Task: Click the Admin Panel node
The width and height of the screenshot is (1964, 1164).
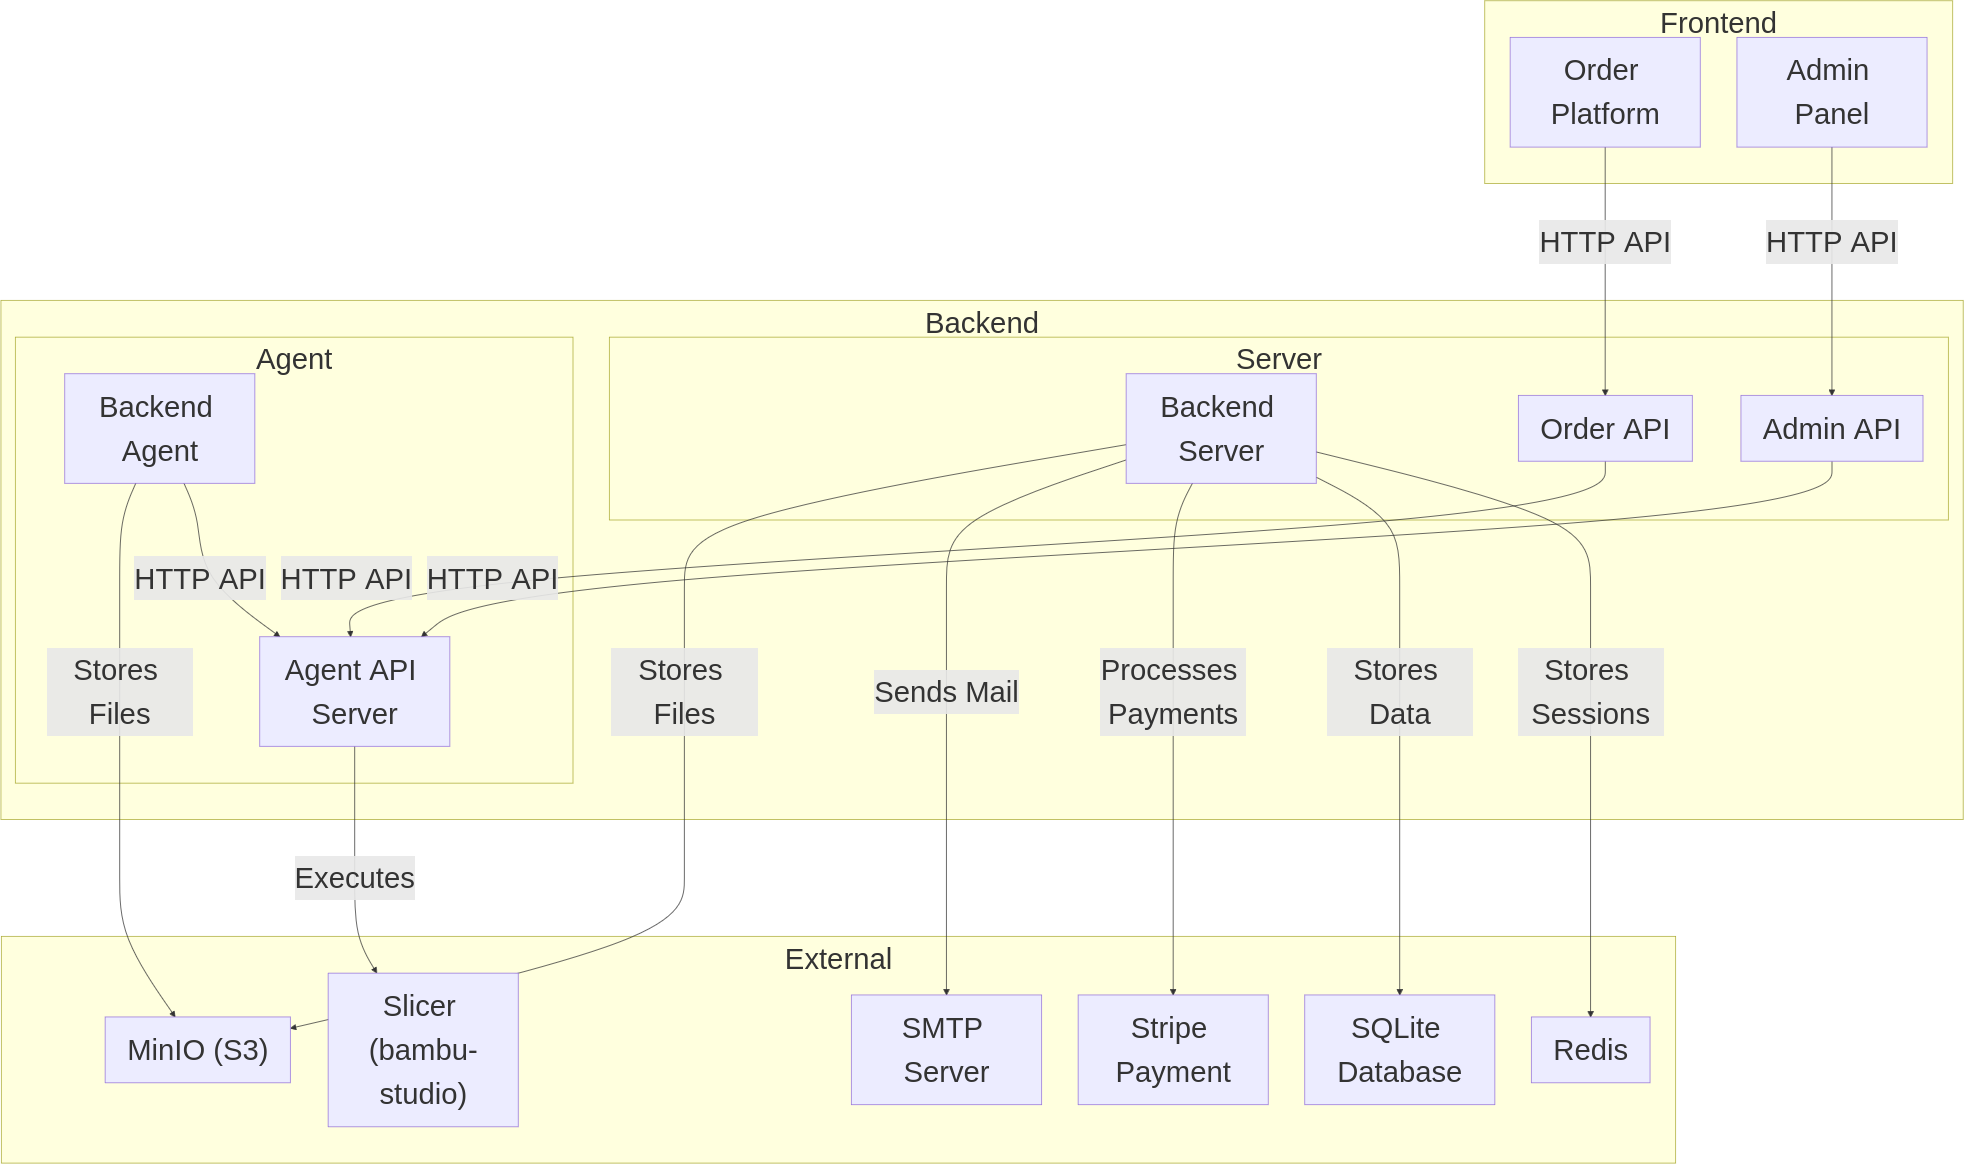Action: point(1831,92)
